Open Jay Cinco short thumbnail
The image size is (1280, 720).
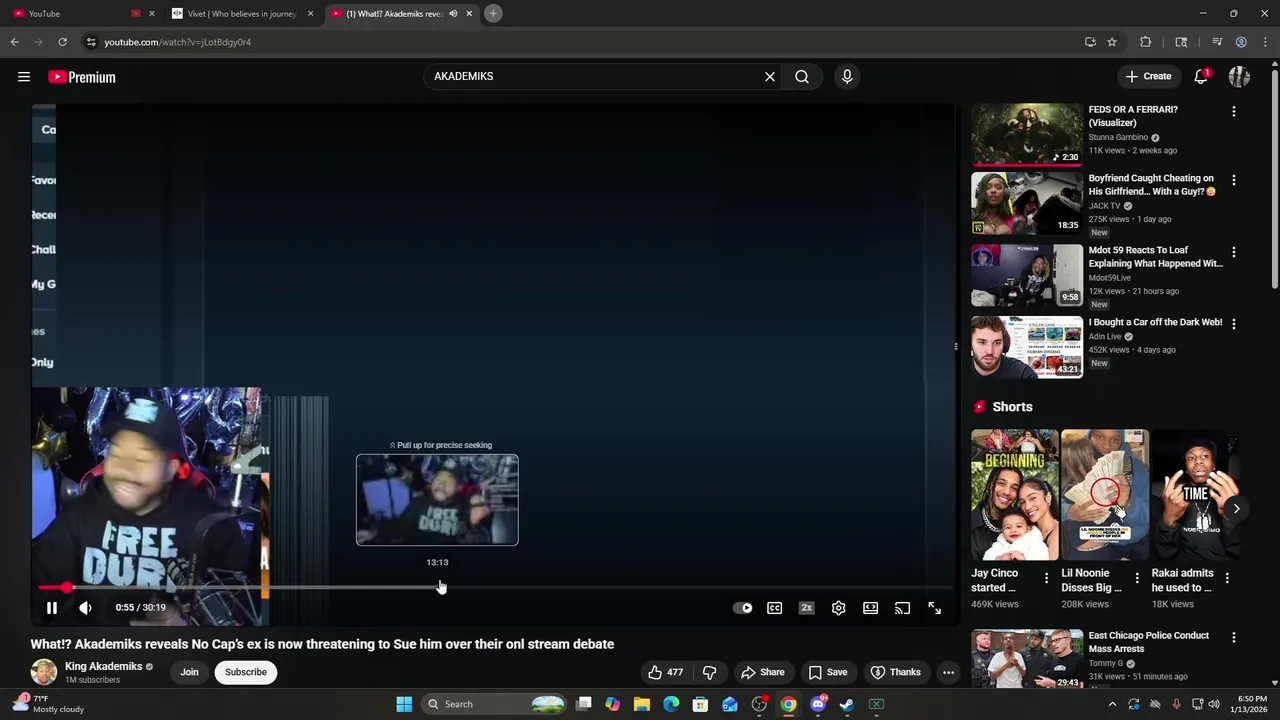[x=1015, y=495]
